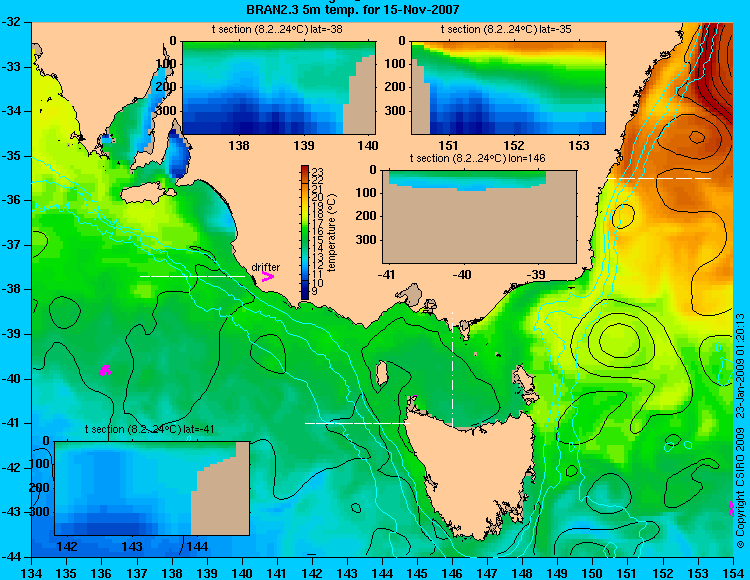Screen dimensions: 750x580
Task: Click the 't section (8.2..24°C) lat=-35' caption
Action: [506, 30]
